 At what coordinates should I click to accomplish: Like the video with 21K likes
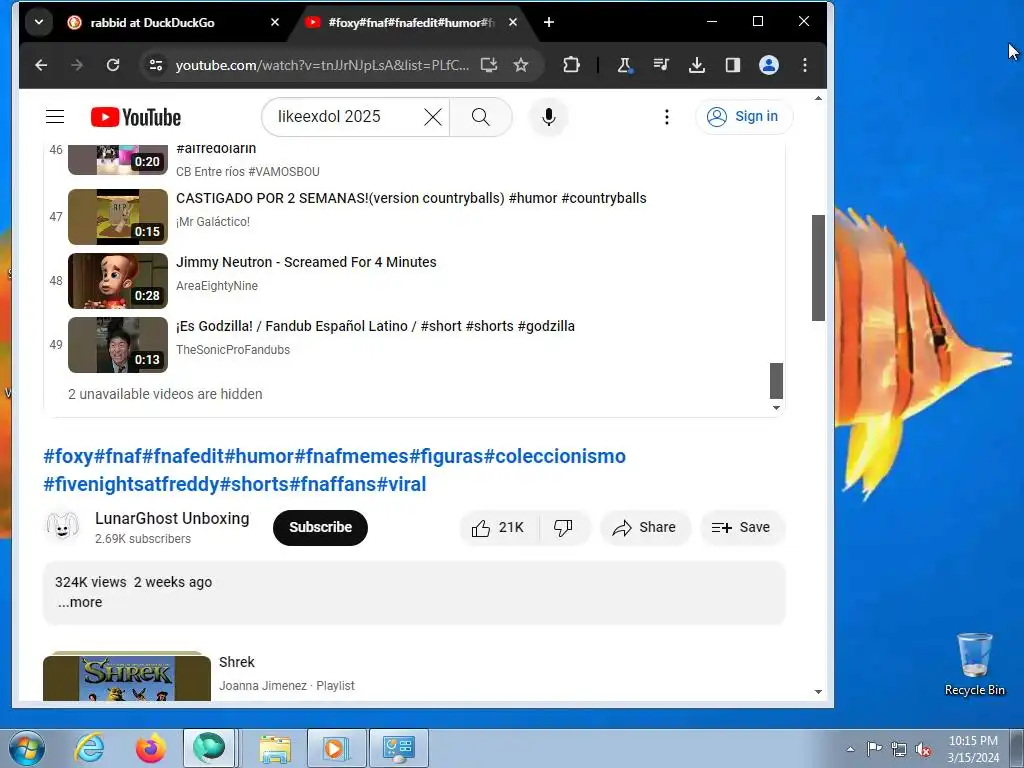499,527
